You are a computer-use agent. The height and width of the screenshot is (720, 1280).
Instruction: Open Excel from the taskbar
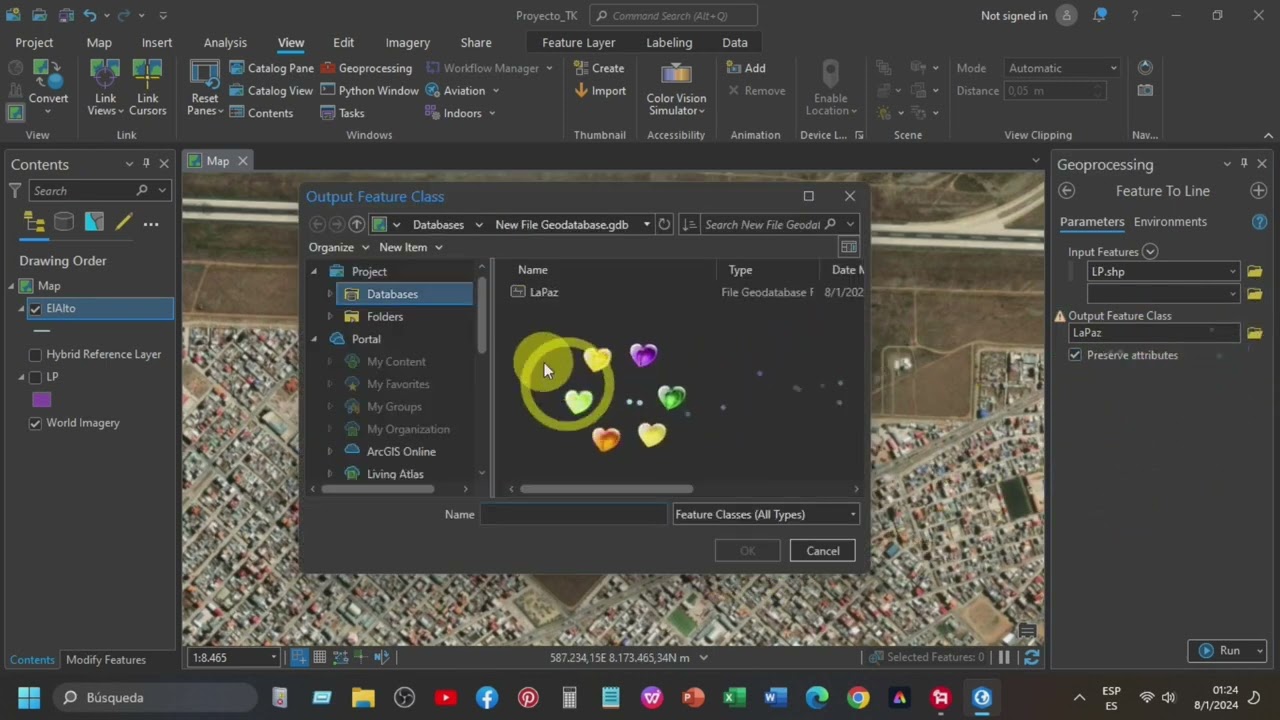(734, 698)
